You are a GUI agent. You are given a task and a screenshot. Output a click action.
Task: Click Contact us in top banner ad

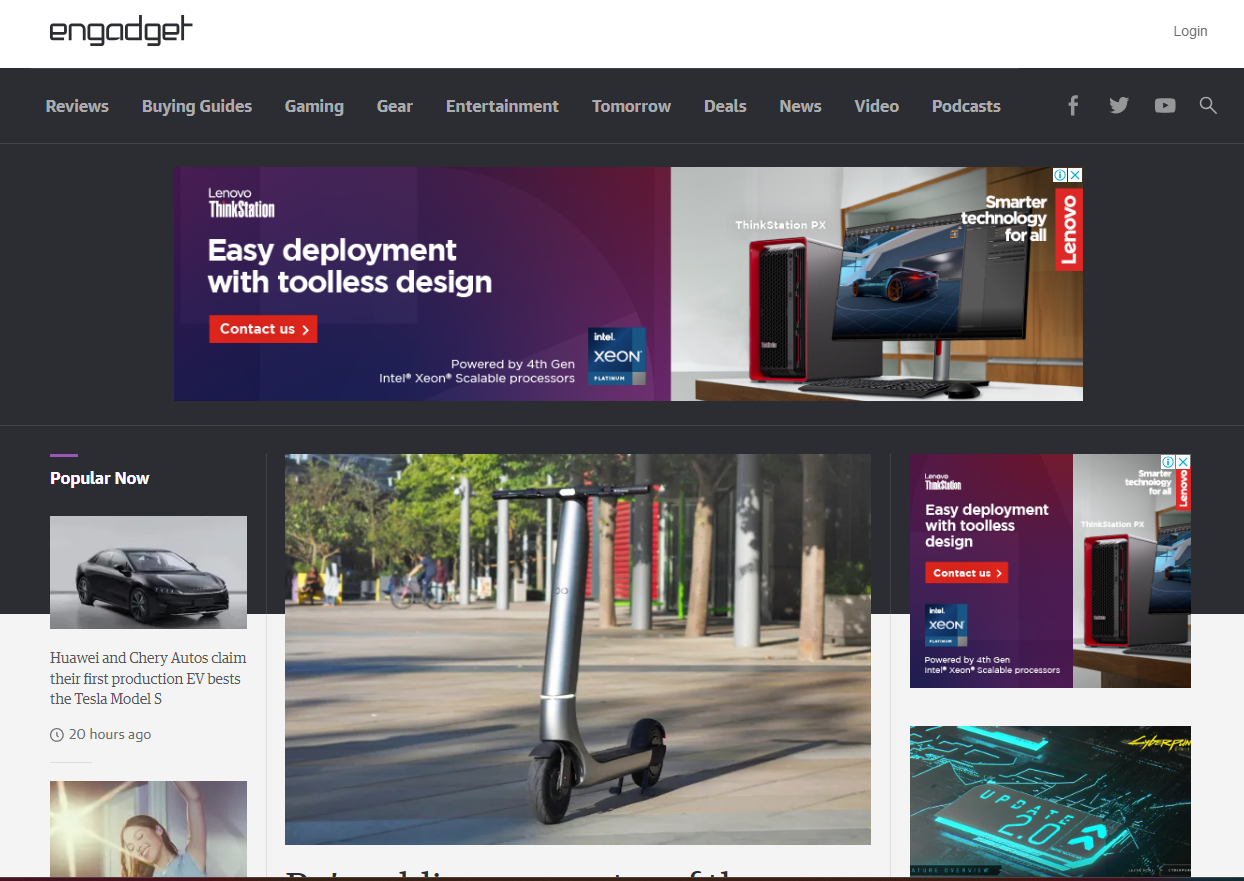point(263,329)
